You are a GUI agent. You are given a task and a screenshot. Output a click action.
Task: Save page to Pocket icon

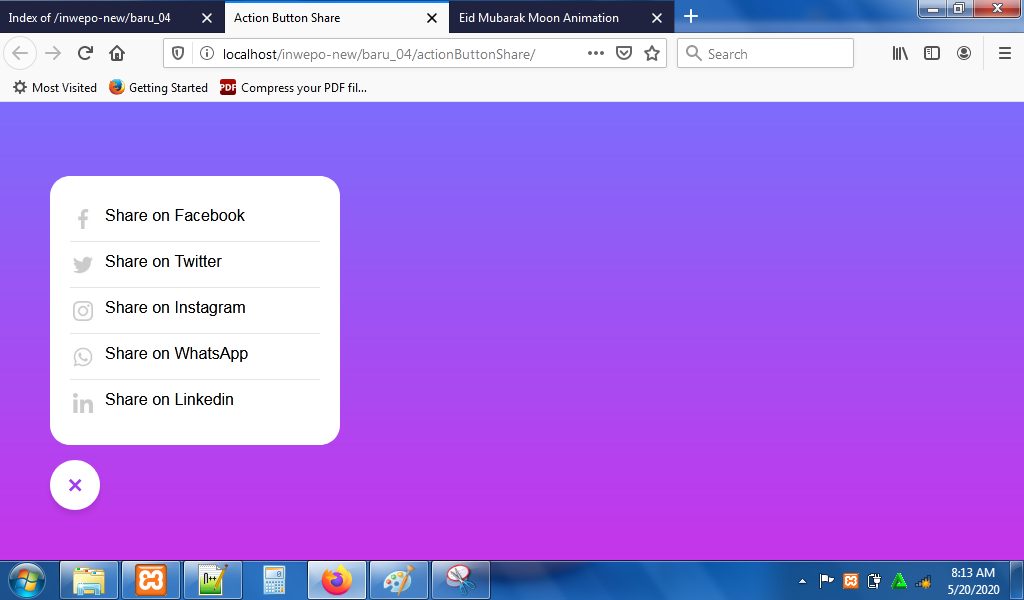tap(624, 54)
